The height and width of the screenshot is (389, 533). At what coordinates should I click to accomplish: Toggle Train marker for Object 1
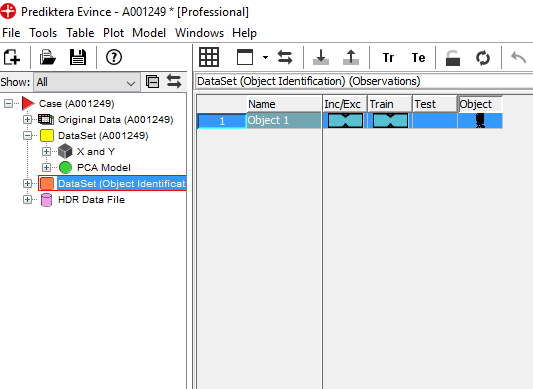coord(390,121)
